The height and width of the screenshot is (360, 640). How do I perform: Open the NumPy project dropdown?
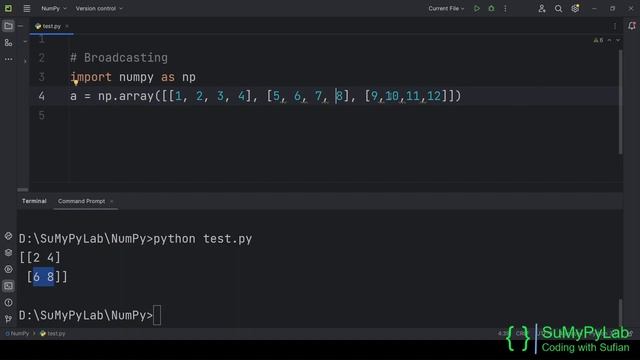(x=53, y=8)
